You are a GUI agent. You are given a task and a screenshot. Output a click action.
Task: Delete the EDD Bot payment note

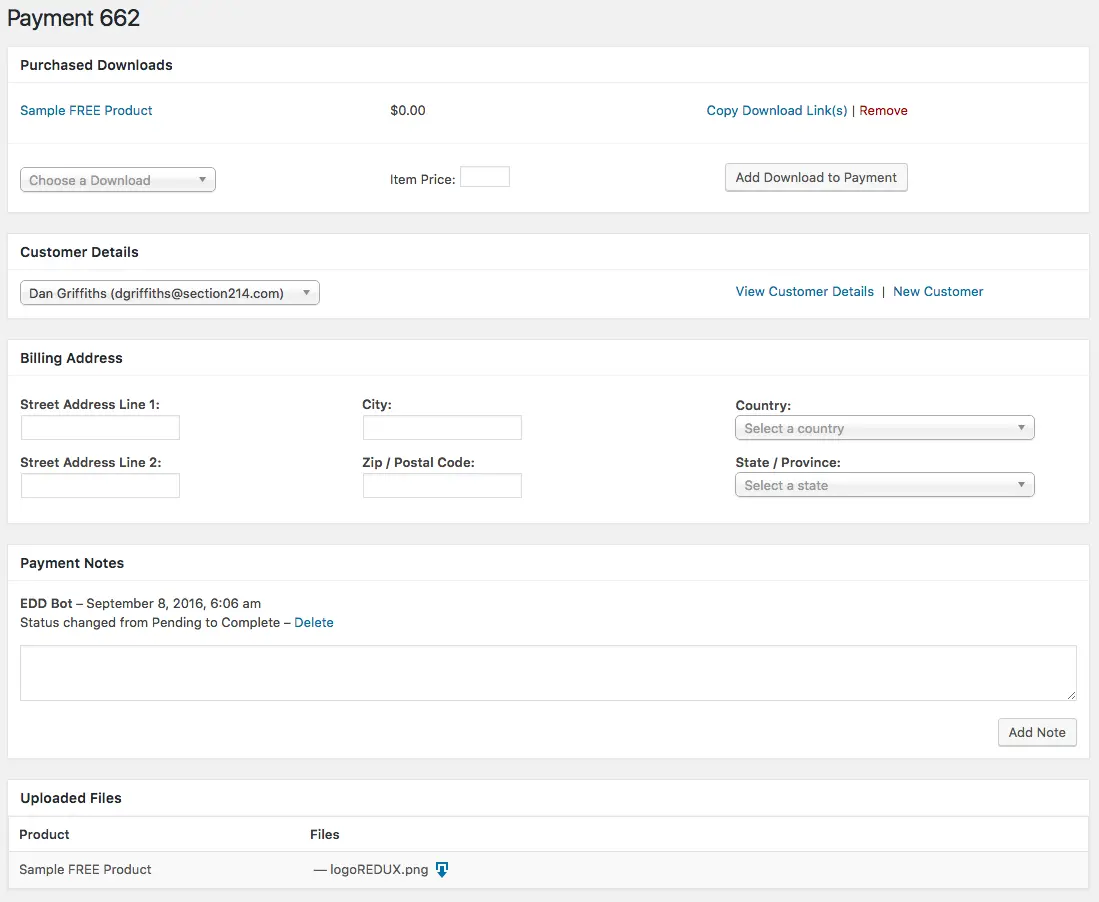[x=314, y=623]
